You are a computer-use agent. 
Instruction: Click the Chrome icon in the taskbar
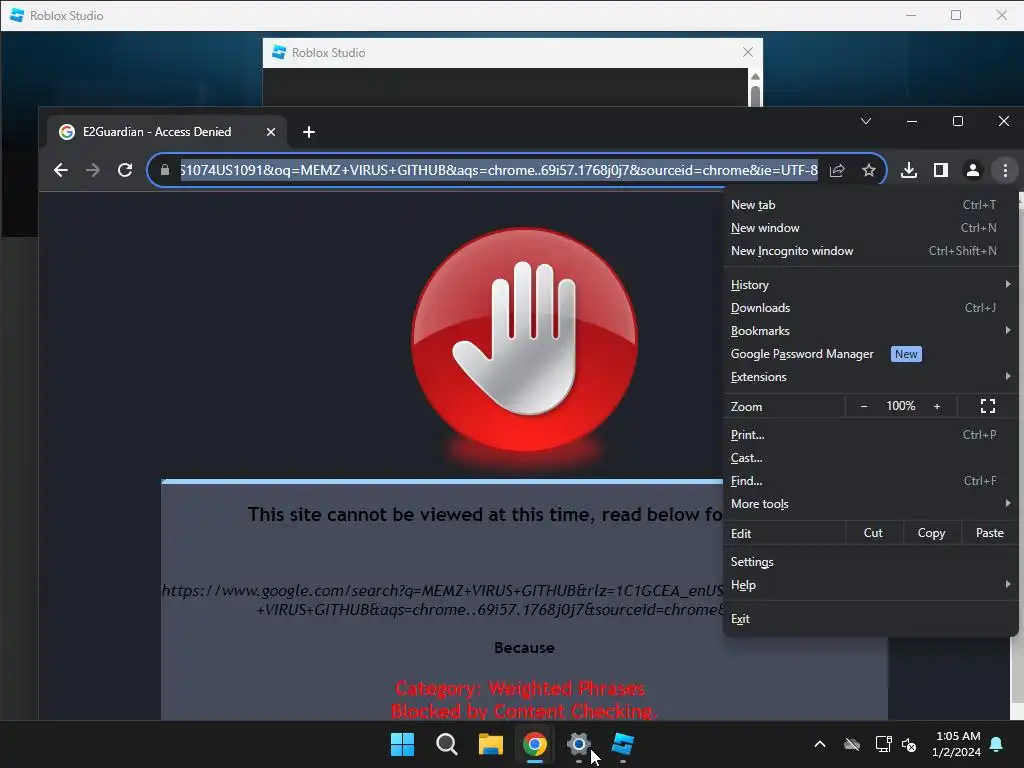(535, 744)
